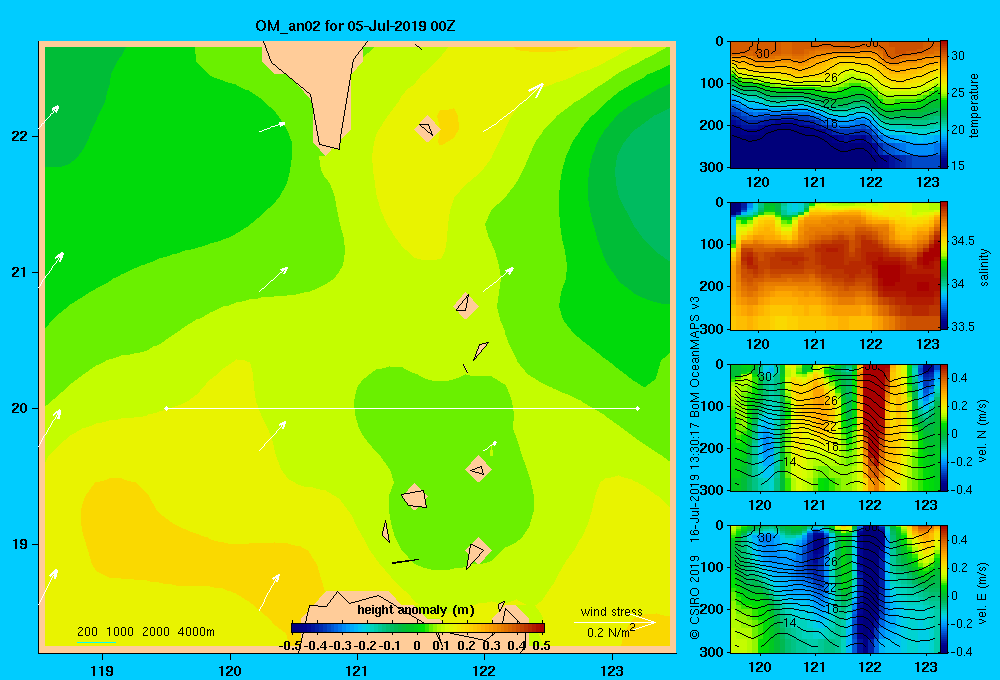Viewport: 1000px width, 680px height.
Task: Click the CSIRO 2019 BoM OceanMAPS v3 credit text
Action: coord(695,468)
